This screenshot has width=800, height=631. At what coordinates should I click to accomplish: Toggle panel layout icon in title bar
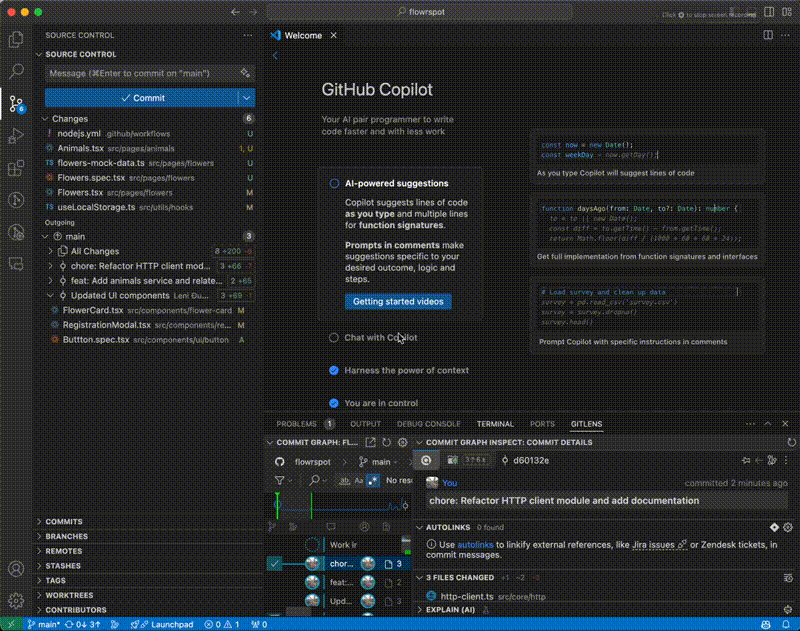[x=769, y=12]
